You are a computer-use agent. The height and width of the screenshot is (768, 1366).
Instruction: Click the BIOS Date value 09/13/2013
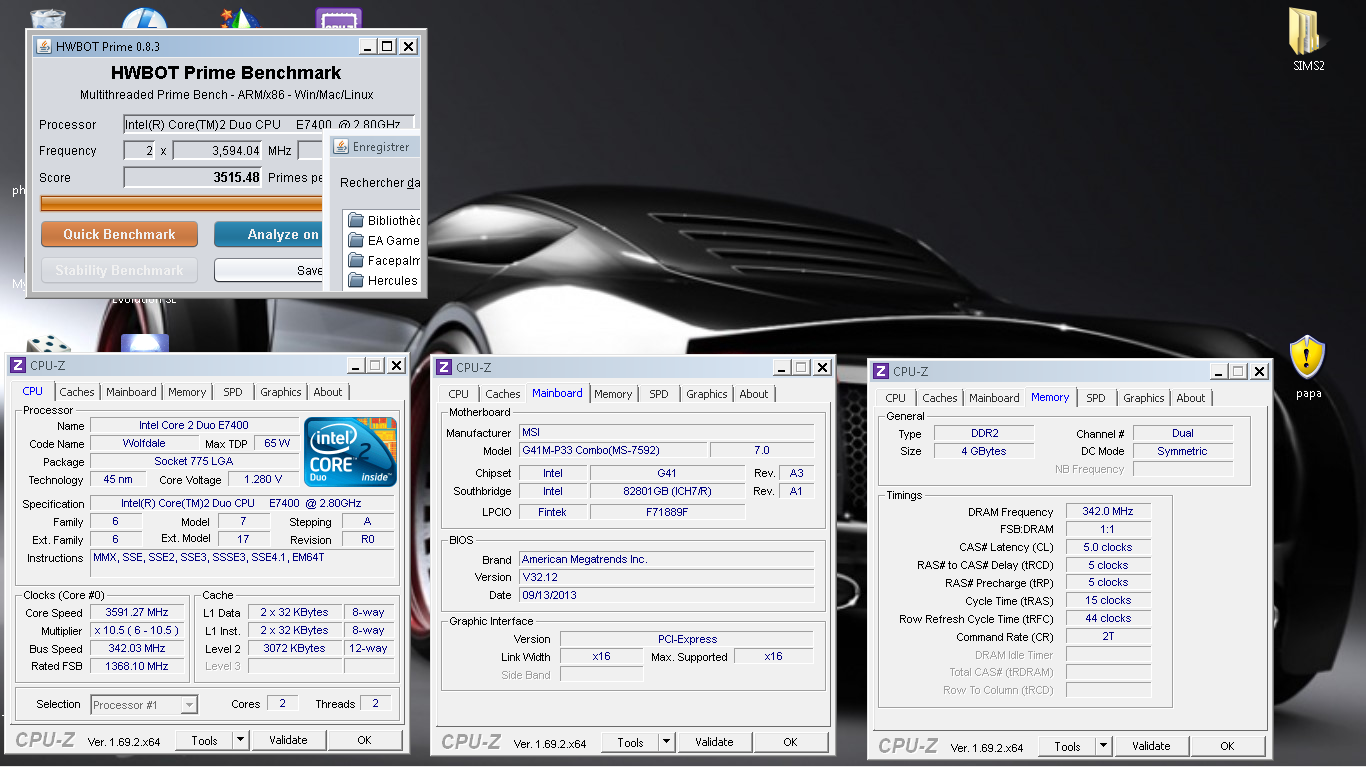(x=666, y=595)
